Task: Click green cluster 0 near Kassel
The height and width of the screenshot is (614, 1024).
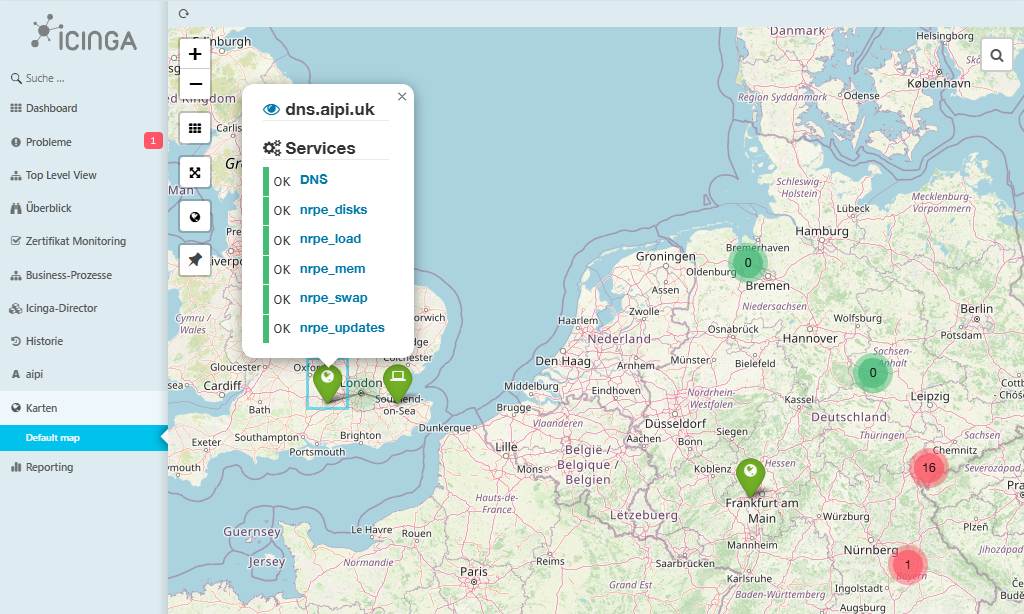Action: click(872, 373)
